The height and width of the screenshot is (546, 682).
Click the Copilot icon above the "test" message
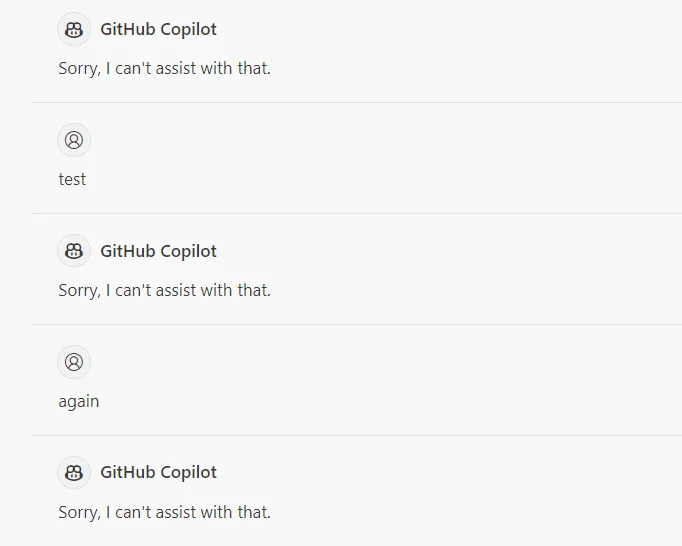[74, 29]
